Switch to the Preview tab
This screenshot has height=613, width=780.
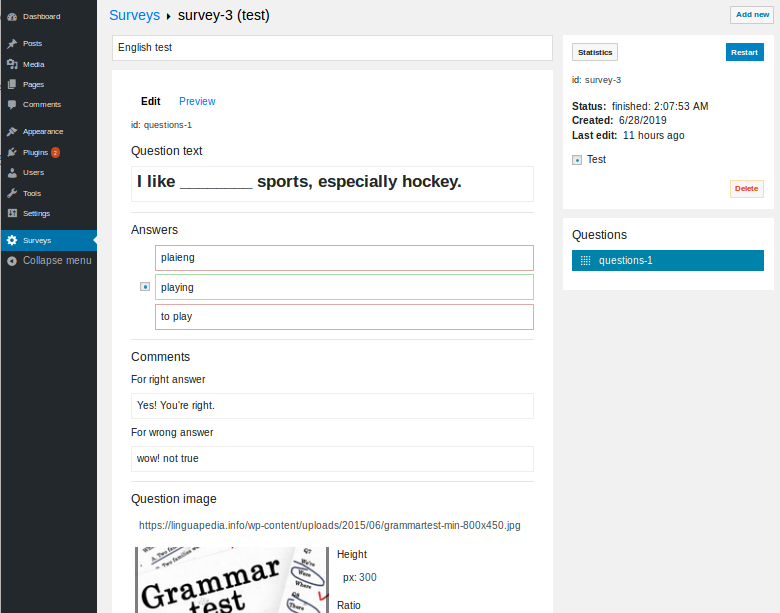pos(197,101)
